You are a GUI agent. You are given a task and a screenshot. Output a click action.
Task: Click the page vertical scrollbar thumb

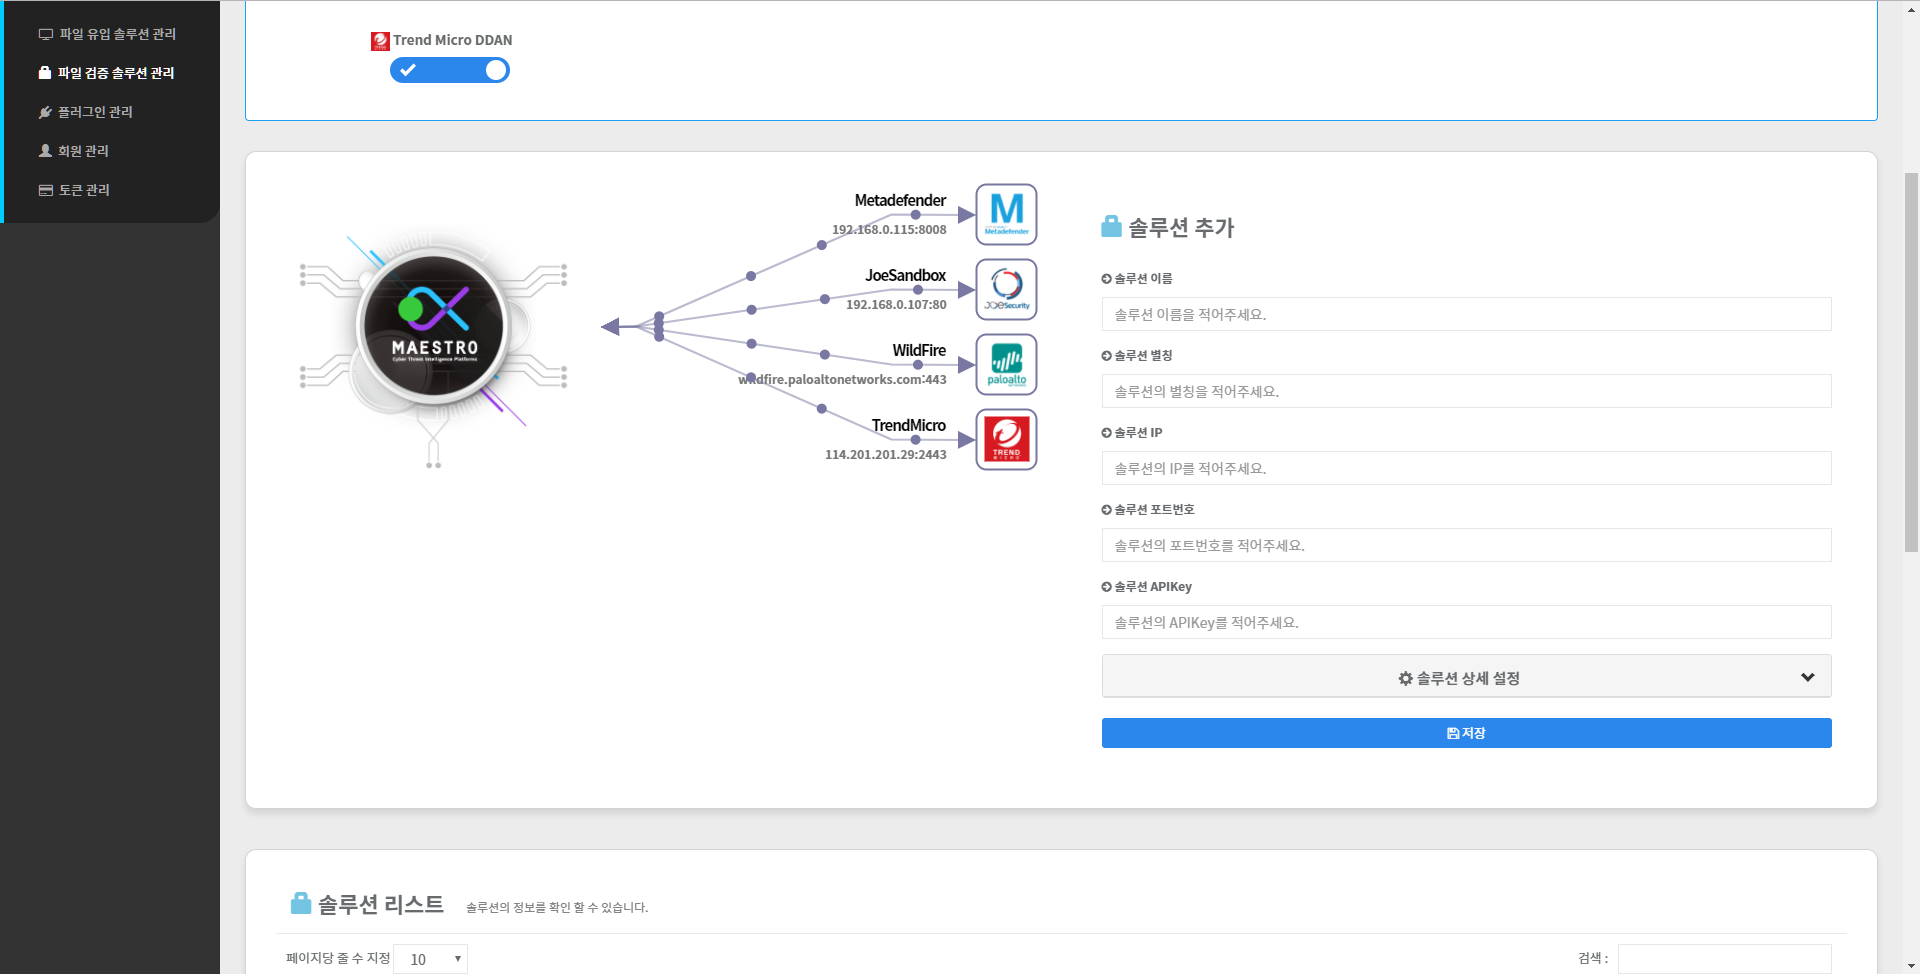coord(1911,362)
